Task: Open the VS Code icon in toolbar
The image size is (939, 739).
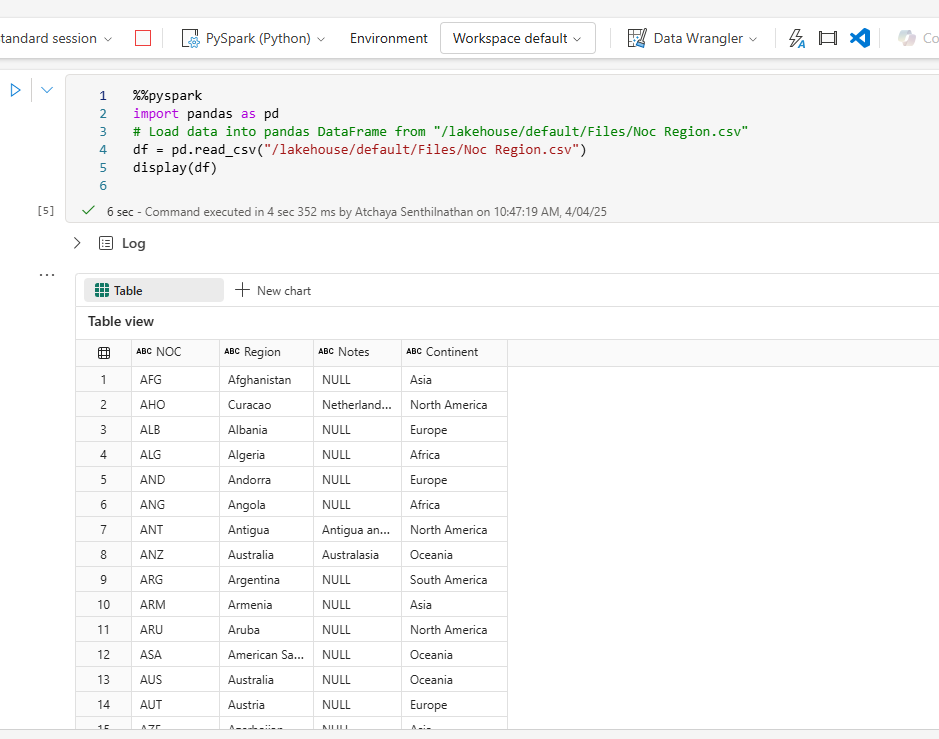Action: [x=859, y=38]
